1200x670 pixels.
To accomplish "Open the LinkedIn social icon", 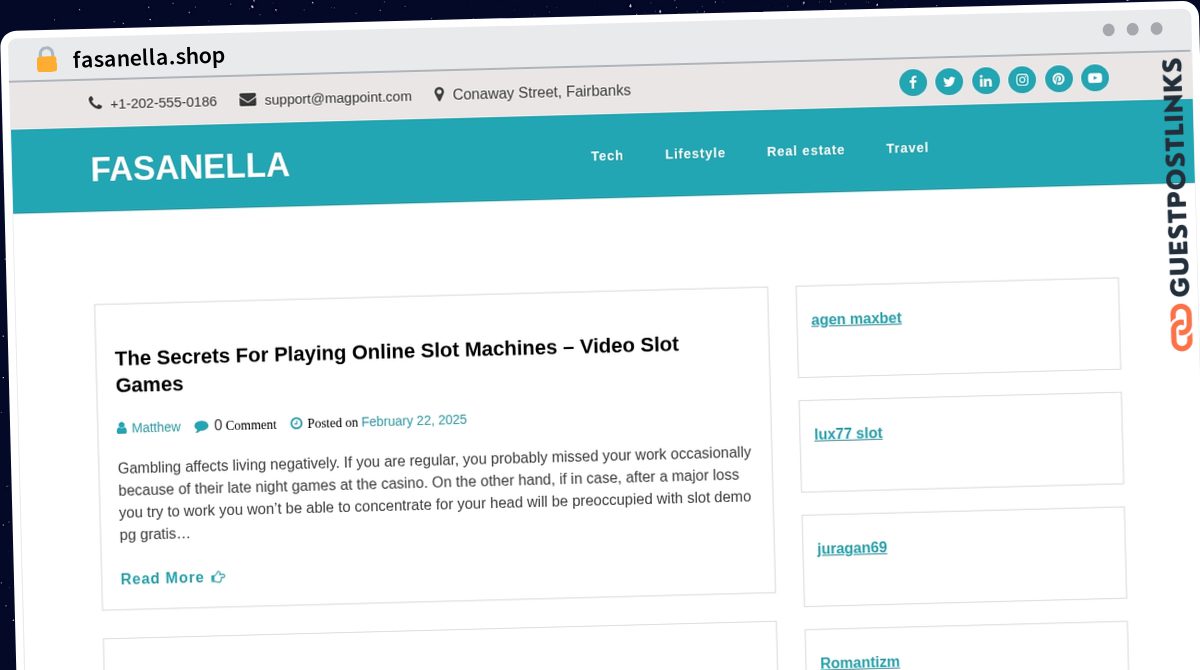I will (986, 80).
